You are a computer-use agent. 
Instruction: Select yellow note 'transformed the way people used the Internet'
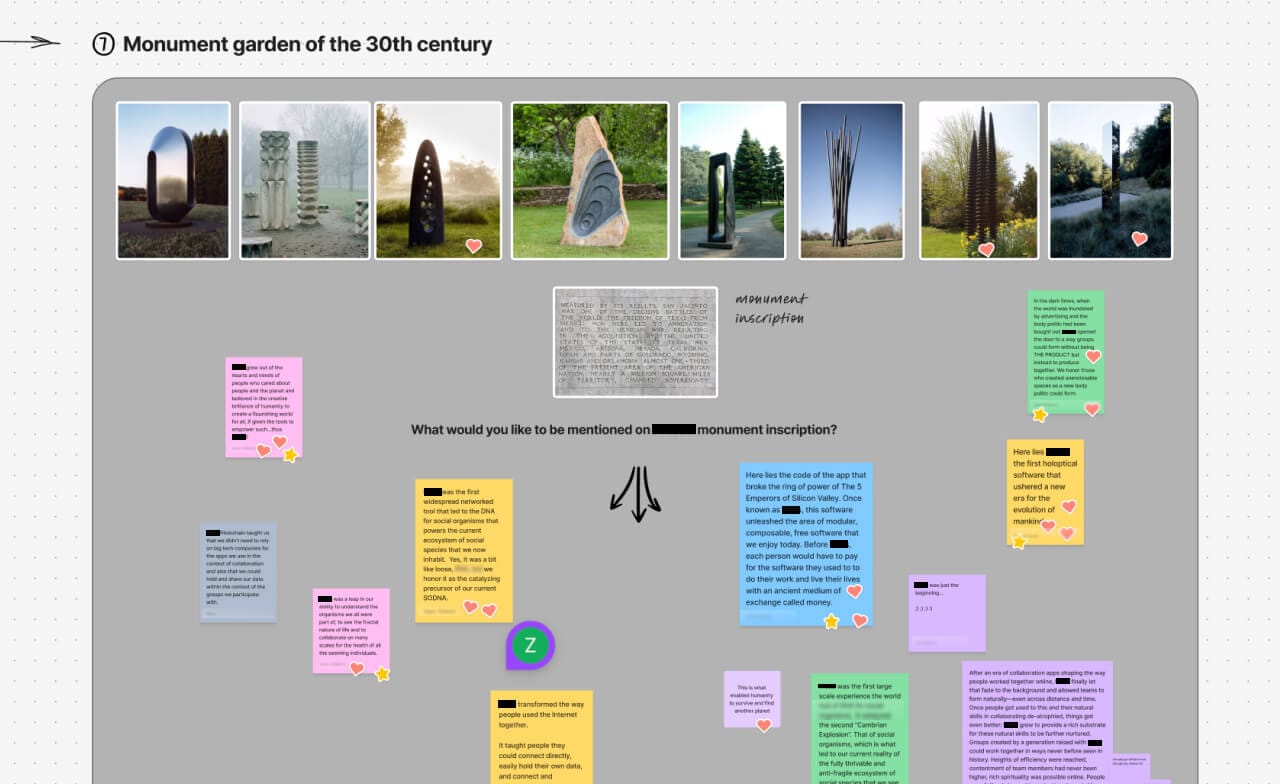[x=541, y=737]
